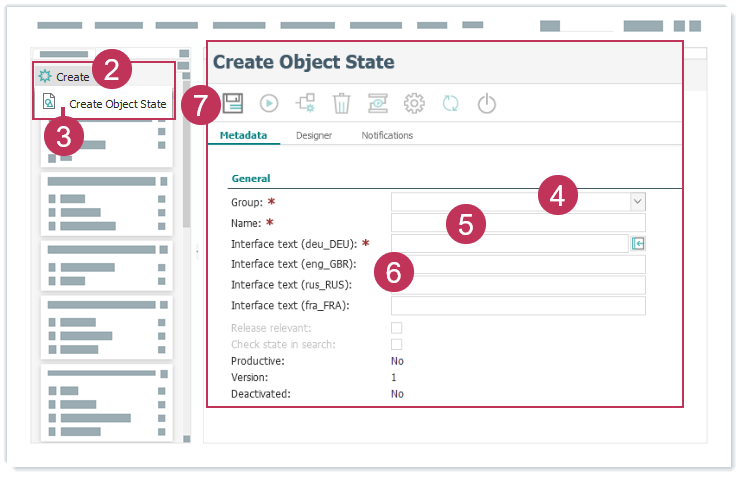Click Interface text (fra_FRA) input field
The image size is (741, 477).
click(517, 306)
